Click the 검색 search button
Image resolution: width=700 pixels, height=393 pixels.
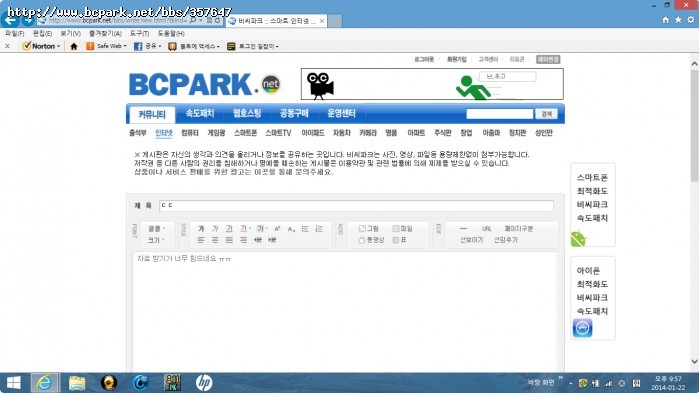(546, 114)
